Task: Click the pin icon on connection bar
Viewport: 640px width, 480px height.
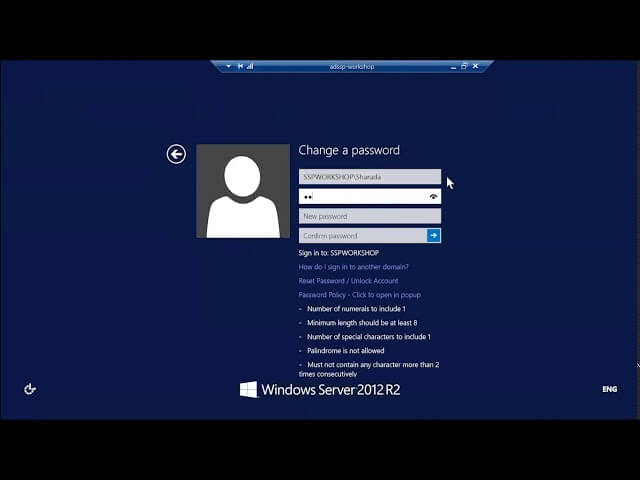Action: (x=240, y=66)
